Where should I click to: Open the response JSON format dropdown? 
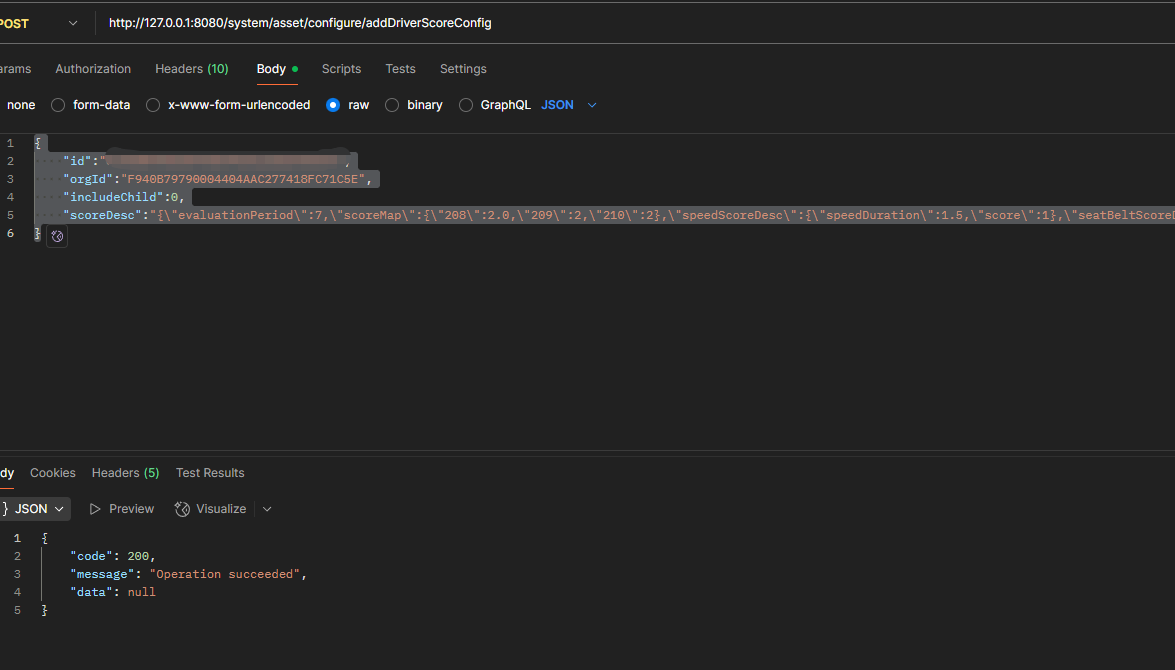[x=35, y=509]
